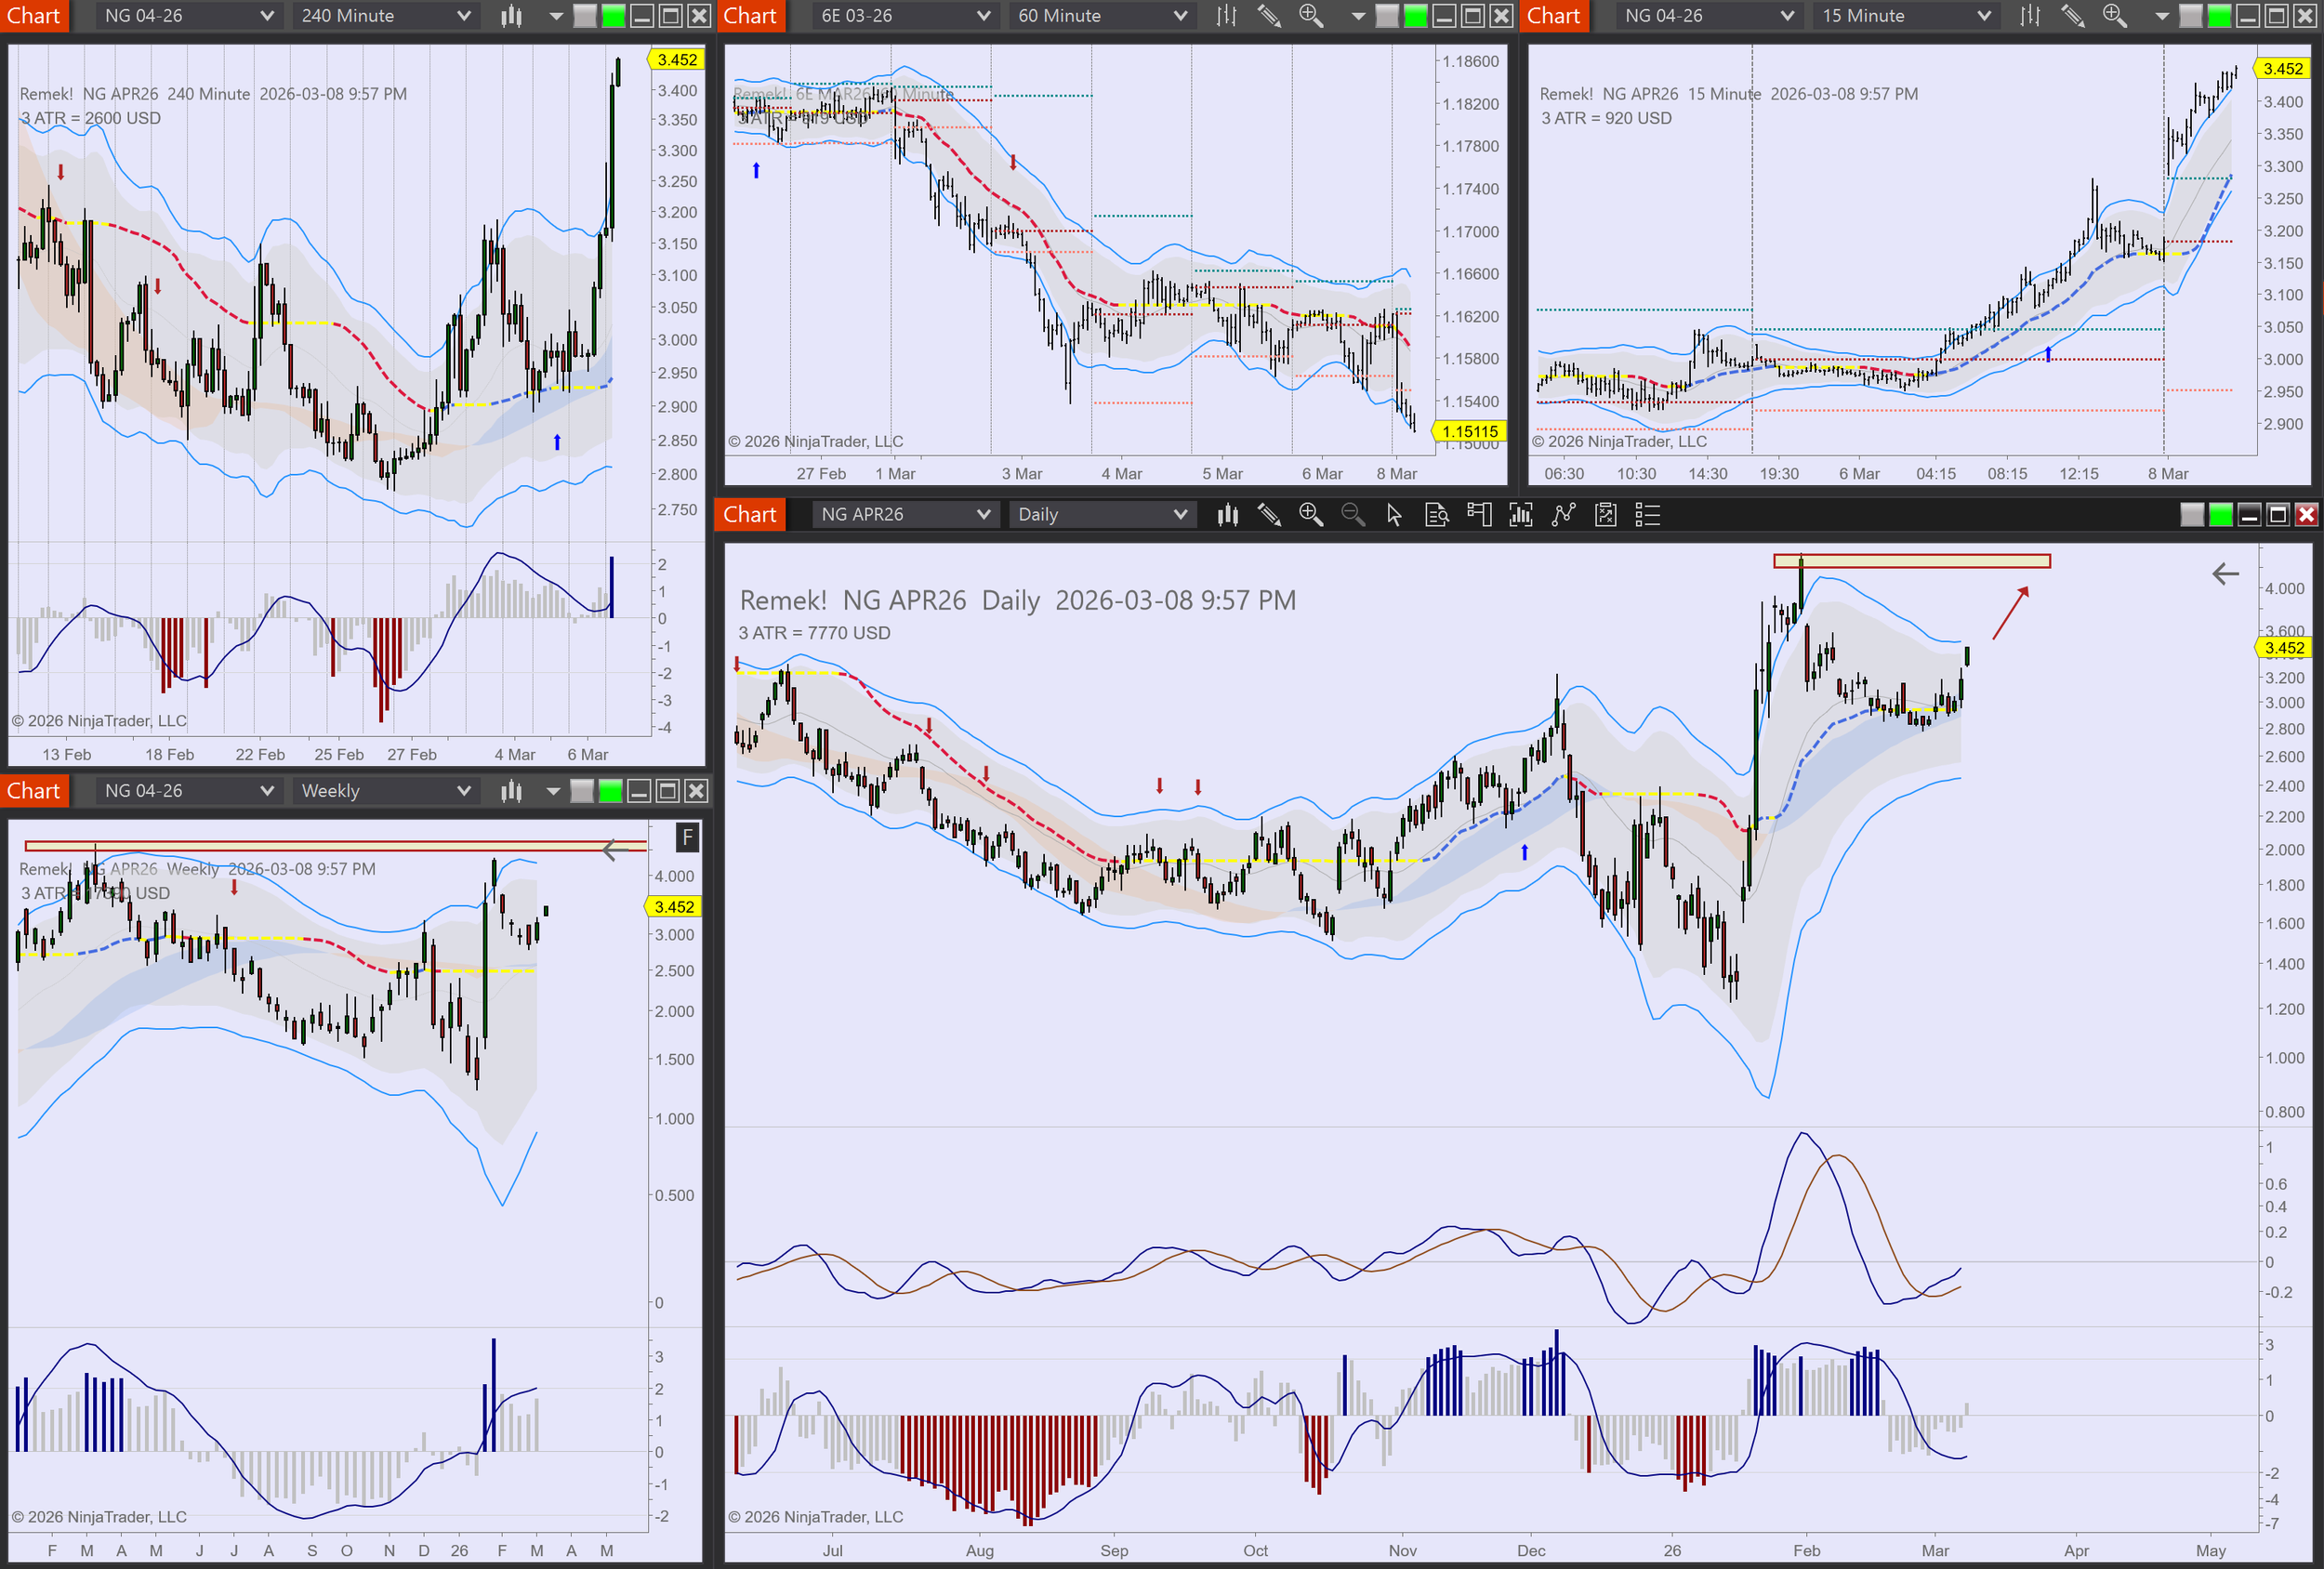Open the Daily interval dropdown
The height and width of the screenshot is (1569, 2324).
coord(1100,515)
